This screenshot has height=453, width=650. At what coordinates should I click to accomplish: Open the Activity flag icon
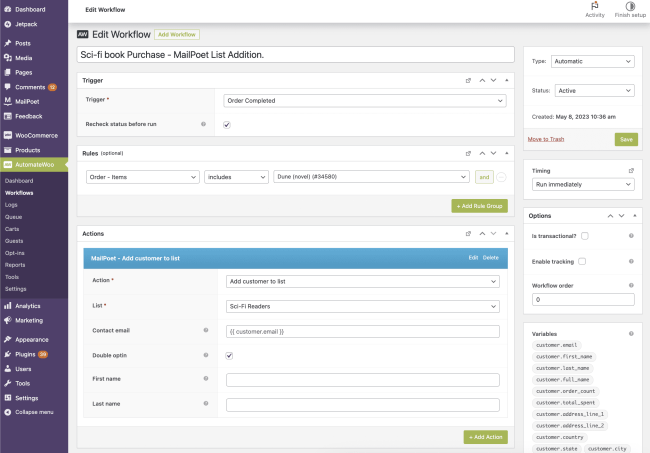(594, 7)
